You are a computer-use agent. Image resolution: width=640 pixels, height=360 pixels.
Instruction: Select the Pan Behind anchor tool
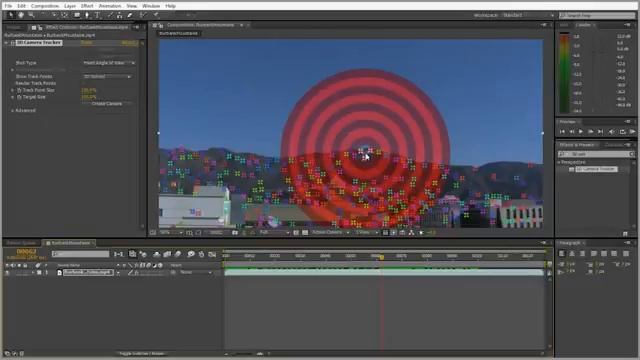coord(64,15)
